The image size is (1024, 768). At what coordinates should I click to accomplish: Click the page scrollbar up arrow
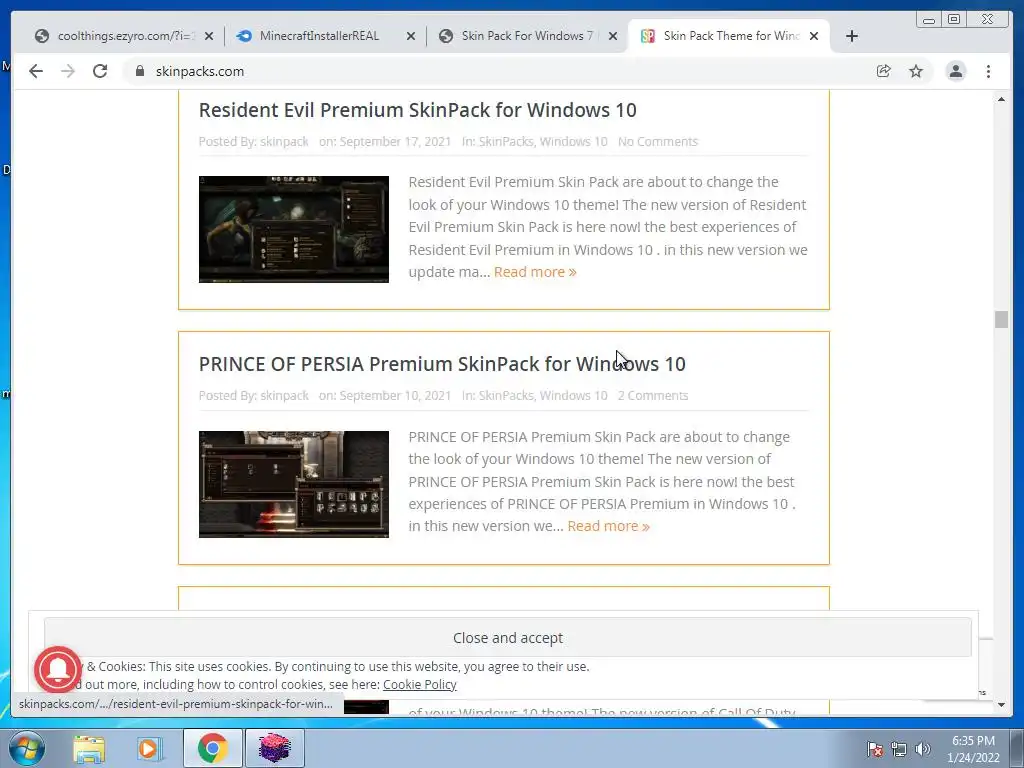click(x=1001, y=99)
